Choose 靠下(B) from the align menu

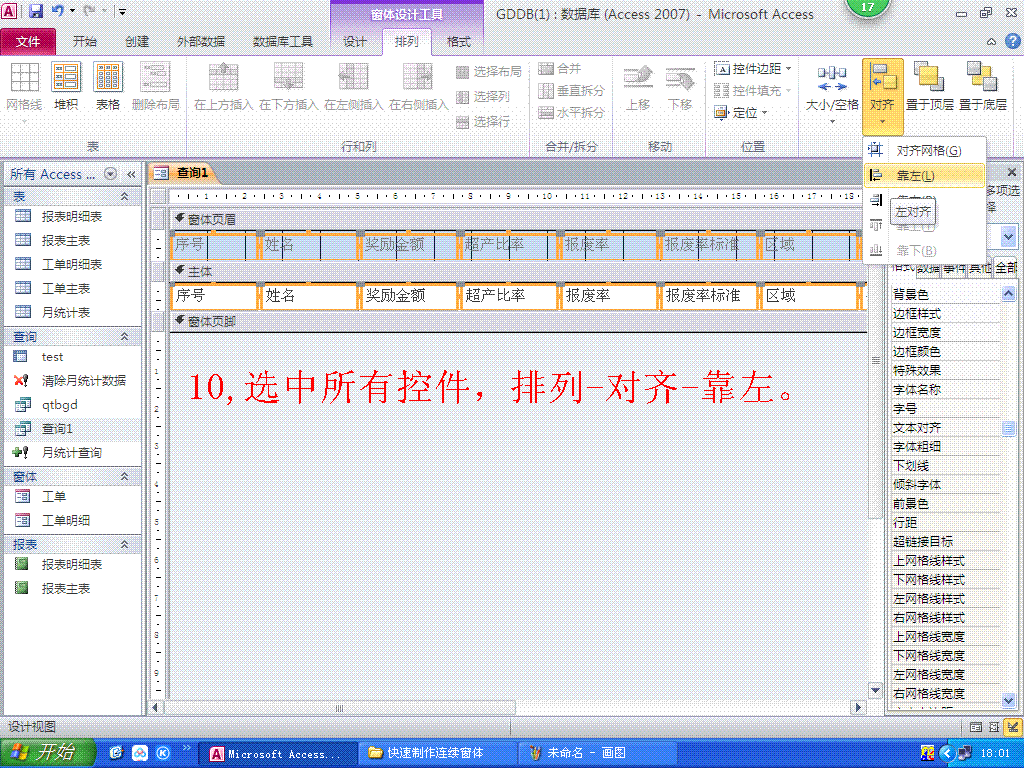pos(924,250)
